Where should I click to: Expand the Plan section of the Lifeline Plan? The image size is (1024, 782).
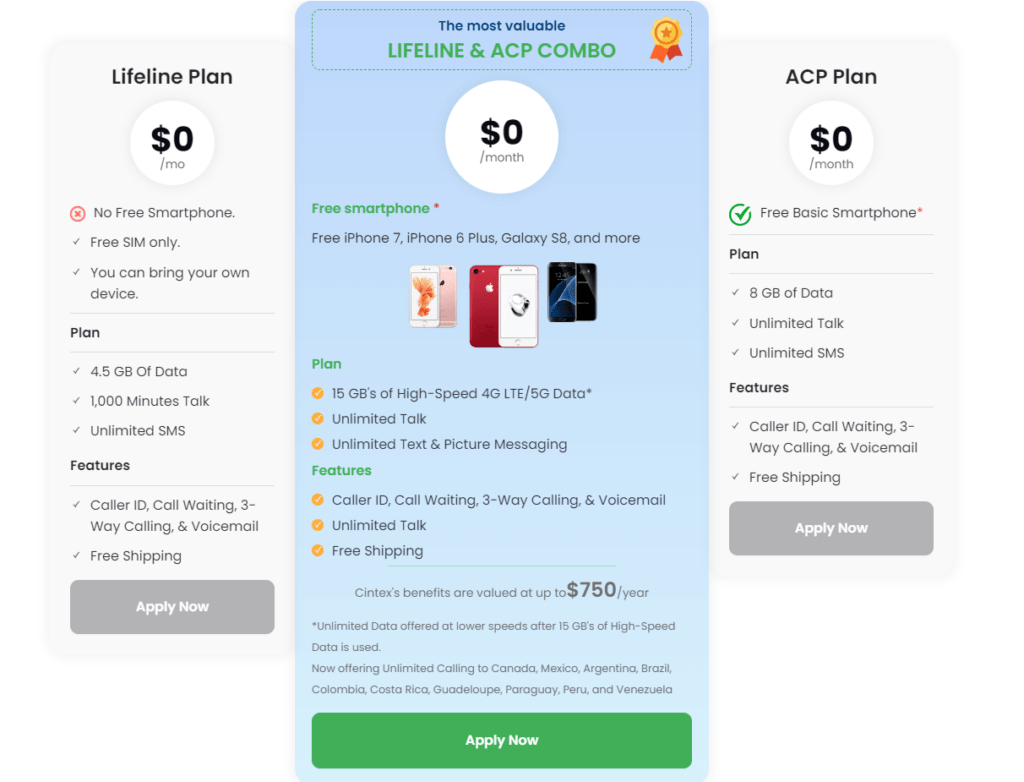[x=84, y=332]
